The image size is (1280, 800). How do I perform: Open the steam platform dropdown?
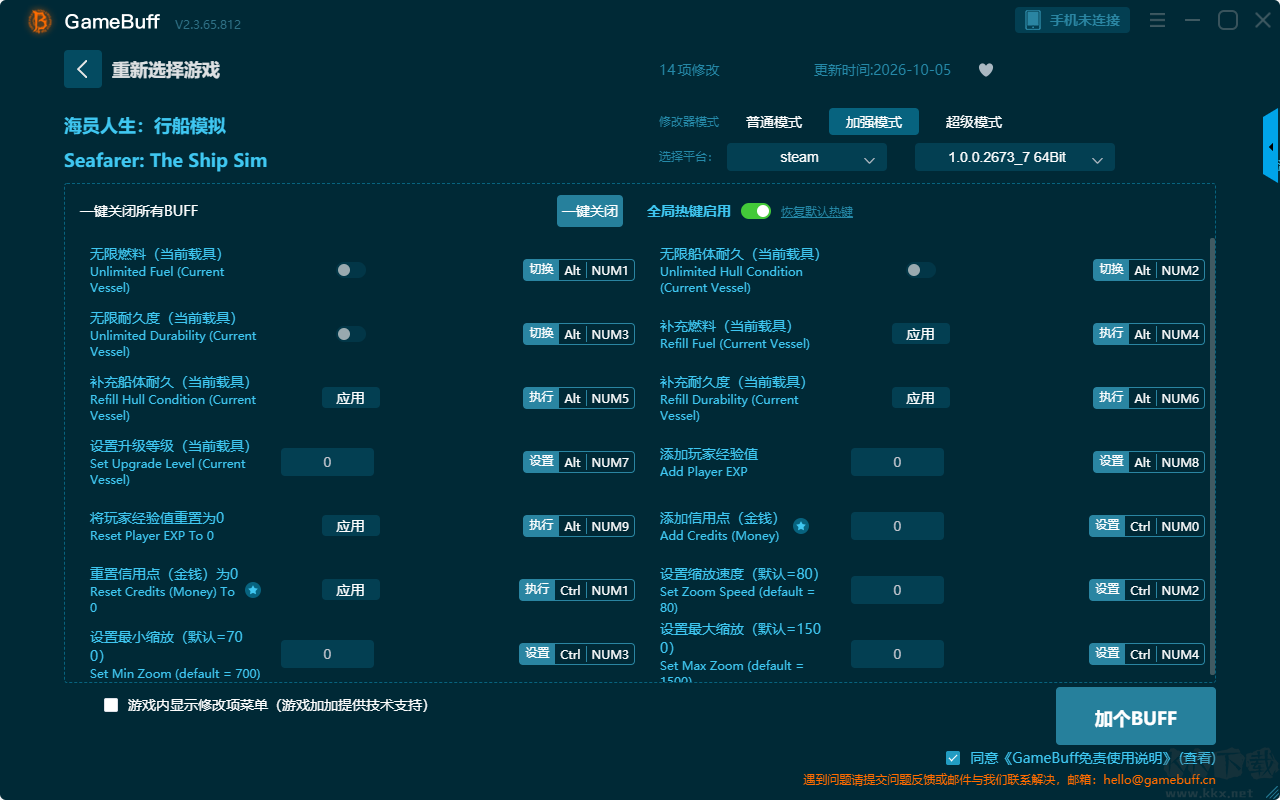(x=807, y=157)
